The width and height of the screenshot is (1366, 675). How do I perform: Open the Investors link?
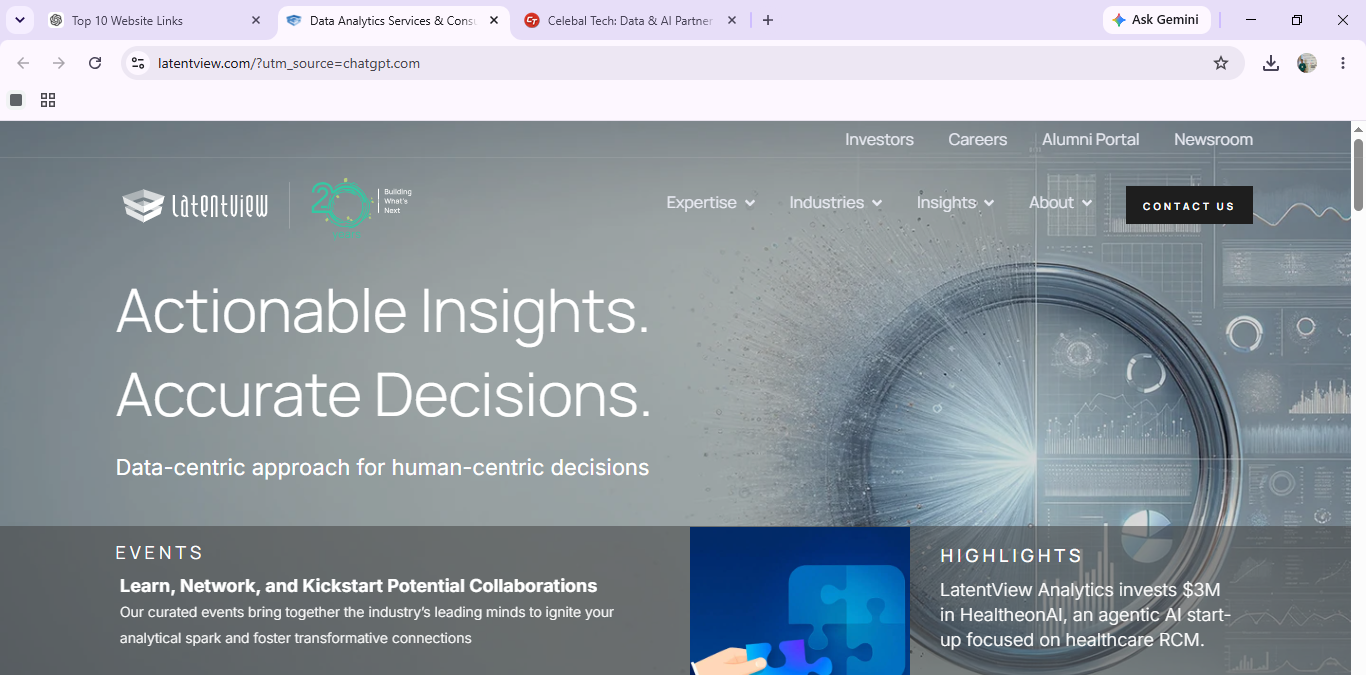tap(879, 140)
